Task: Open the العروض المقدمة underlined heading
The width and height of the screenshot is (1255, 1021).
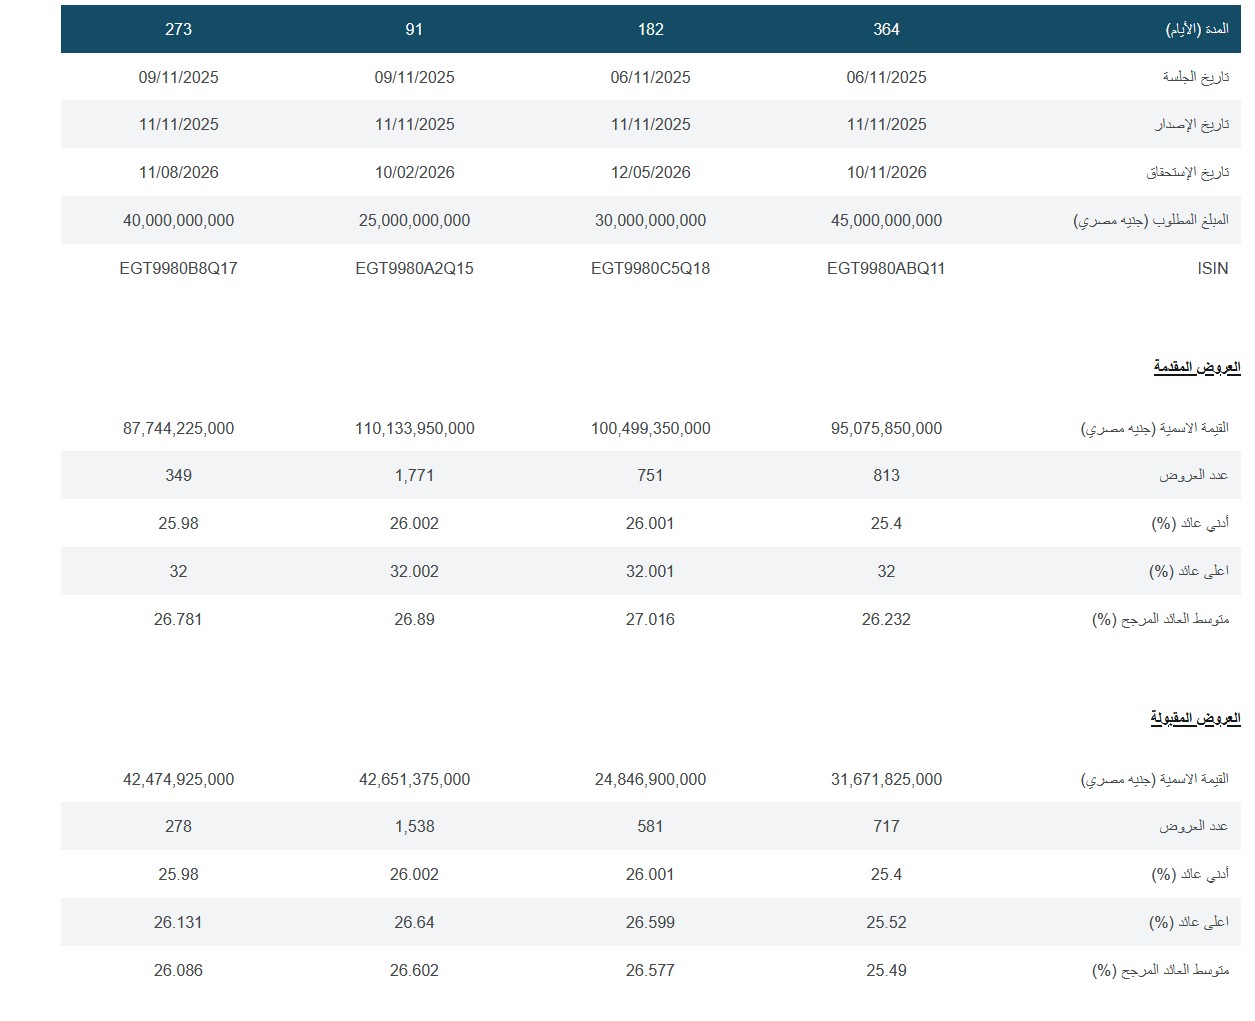Action: coord(1196,367)
